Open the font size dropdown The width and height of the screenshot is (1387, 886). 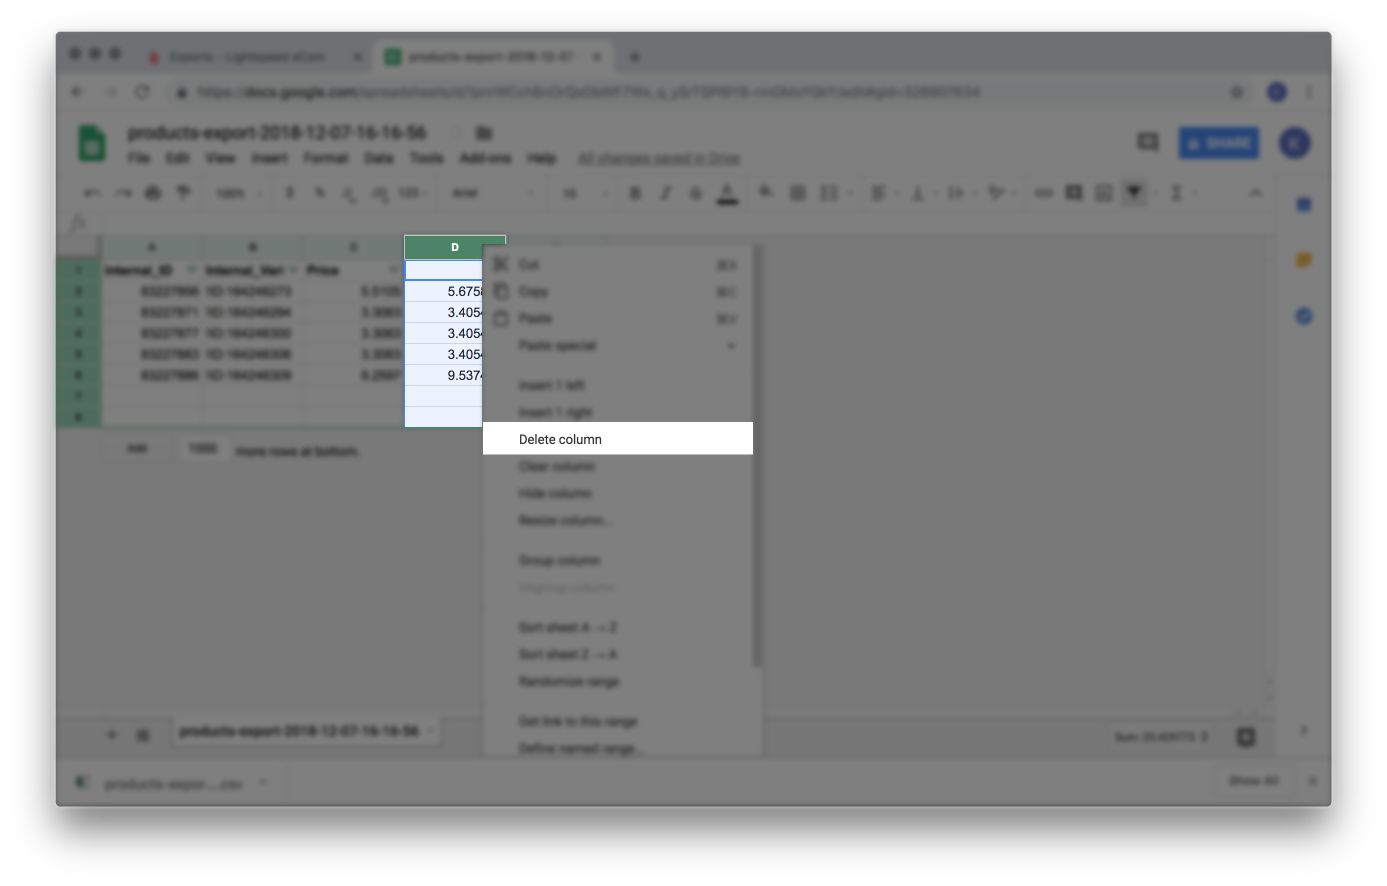pyautogui.click(x=583, y=193)
